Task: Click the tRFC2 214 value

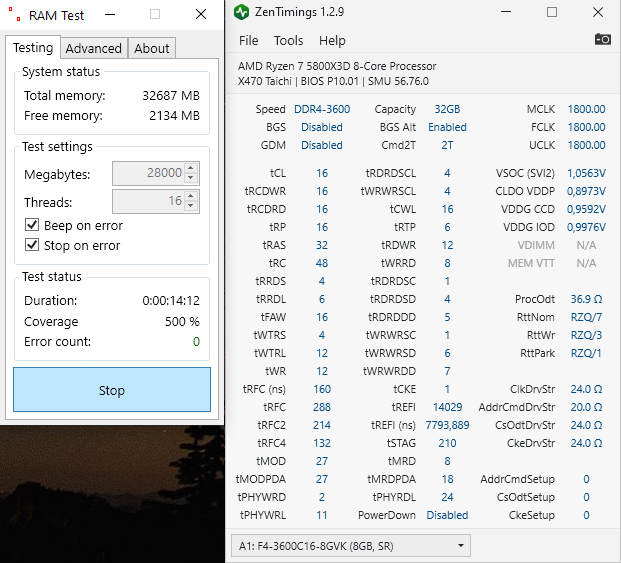Action: point(322,425)
